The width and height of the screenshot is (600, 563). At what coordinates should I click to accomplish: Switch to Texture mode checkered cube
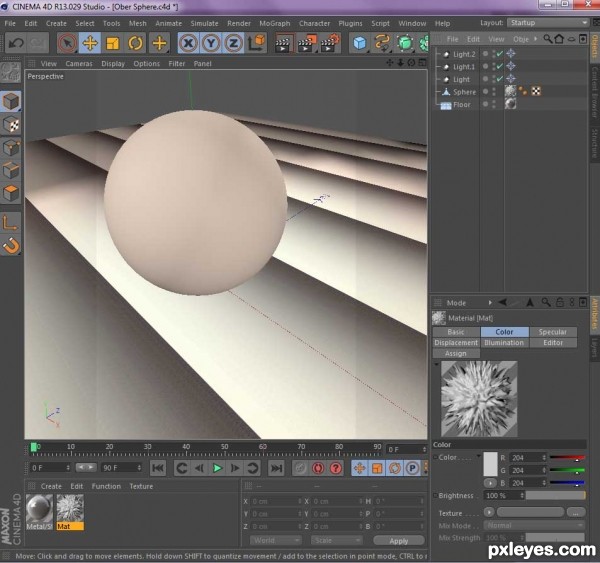click(x=11, y=124)
